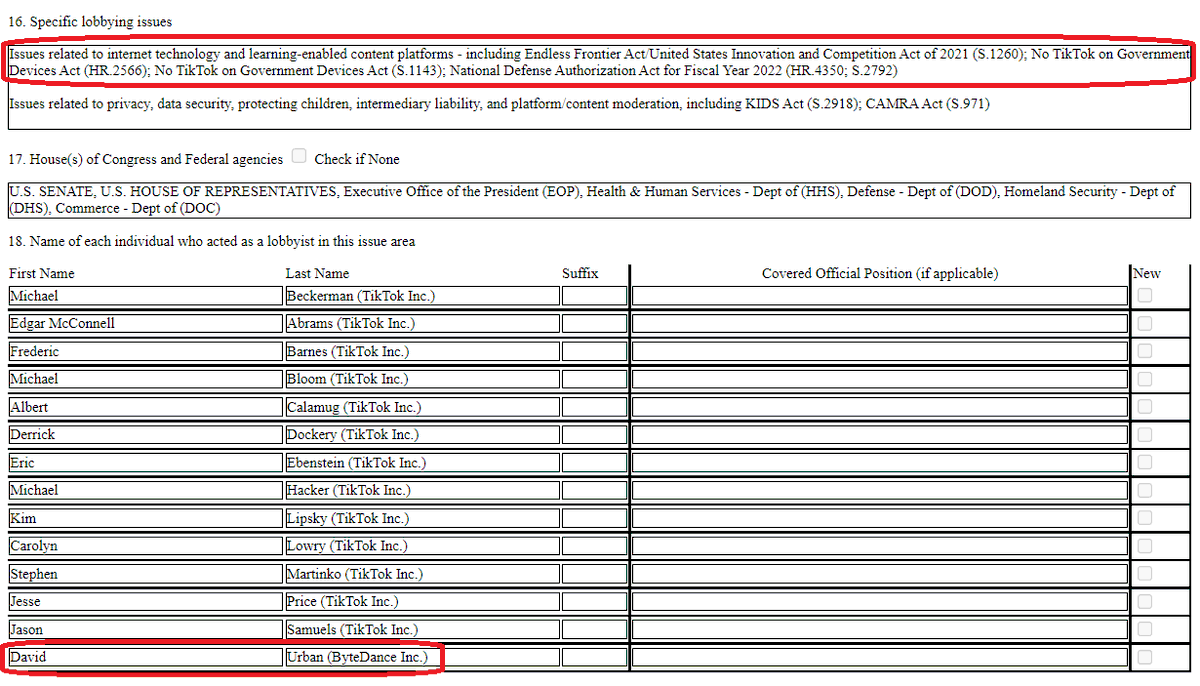Check the New box for Stephen Martinko
This screenshot has width=1200, height=686.
click(x=1144, y=574)
